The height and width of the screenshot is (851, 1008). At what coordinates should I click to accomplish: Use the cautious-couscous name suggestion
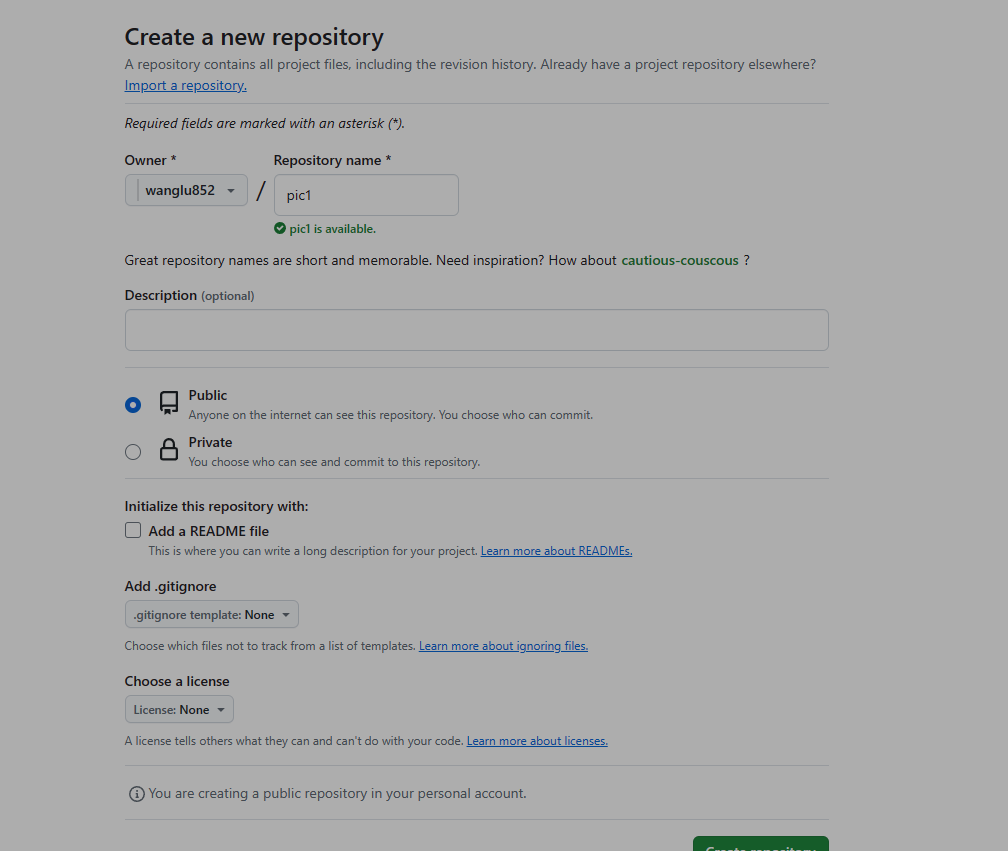680,260
